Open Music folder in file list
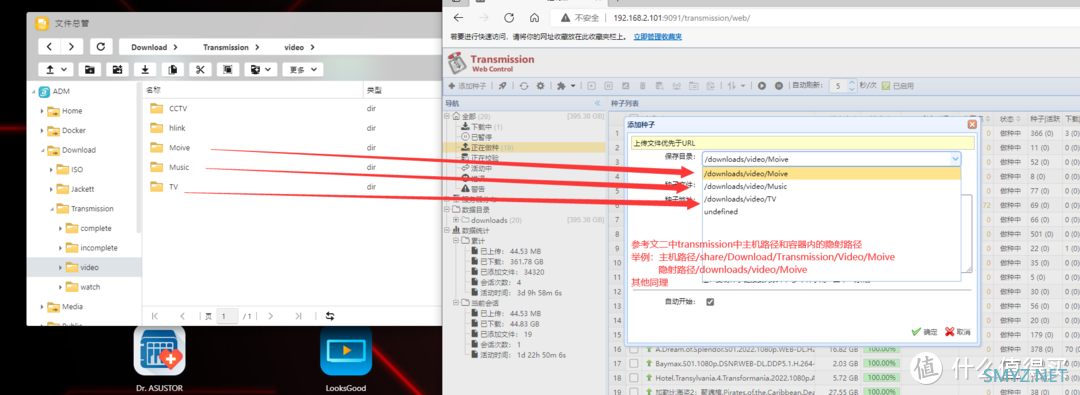The image size is (1080, 395). coord(178,167)
